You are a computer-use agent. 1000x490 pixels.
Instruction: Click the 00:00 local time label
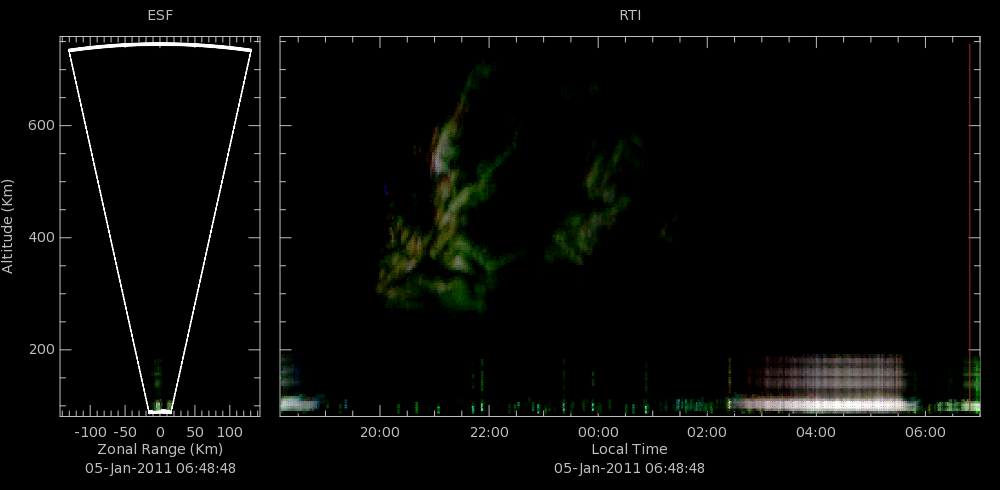click(598, 433)
